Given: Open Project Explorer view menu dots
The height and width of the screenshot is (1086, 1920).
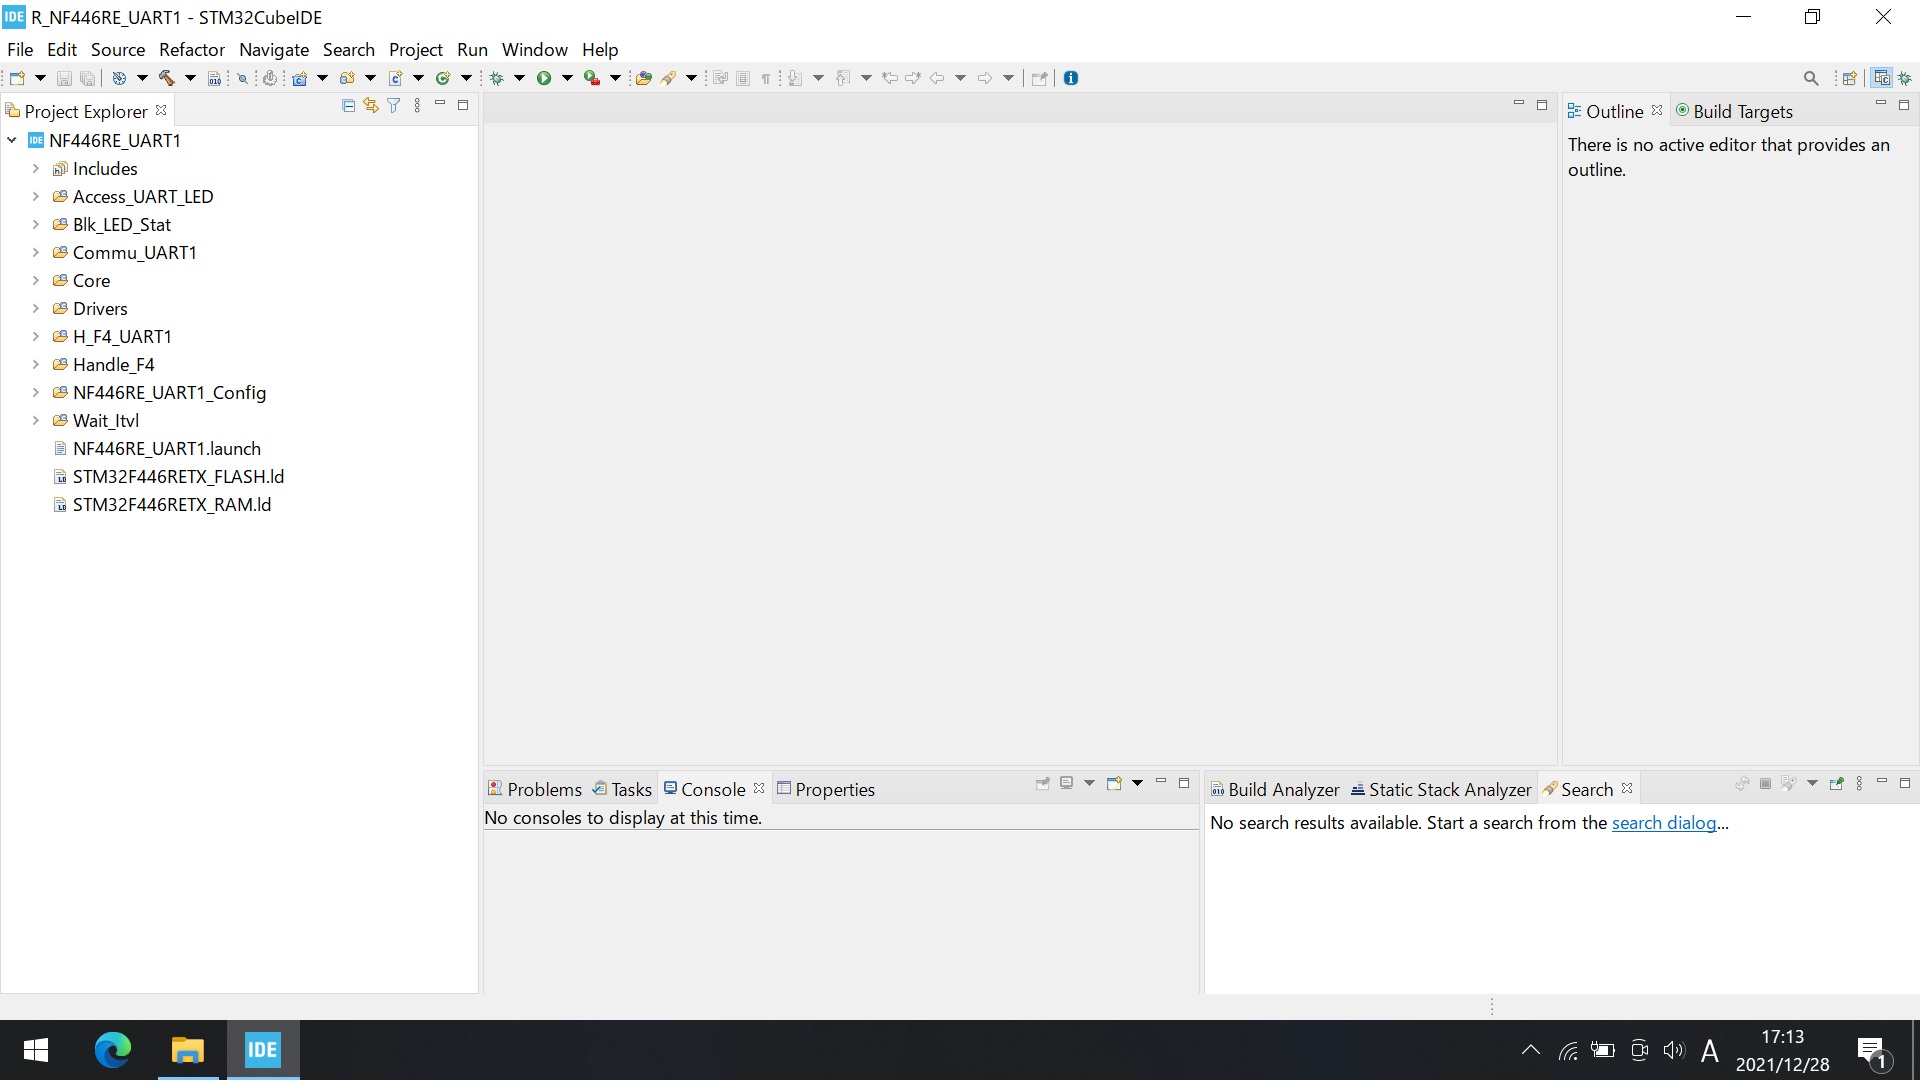Looking at the screenshot, I should point(417,105).
